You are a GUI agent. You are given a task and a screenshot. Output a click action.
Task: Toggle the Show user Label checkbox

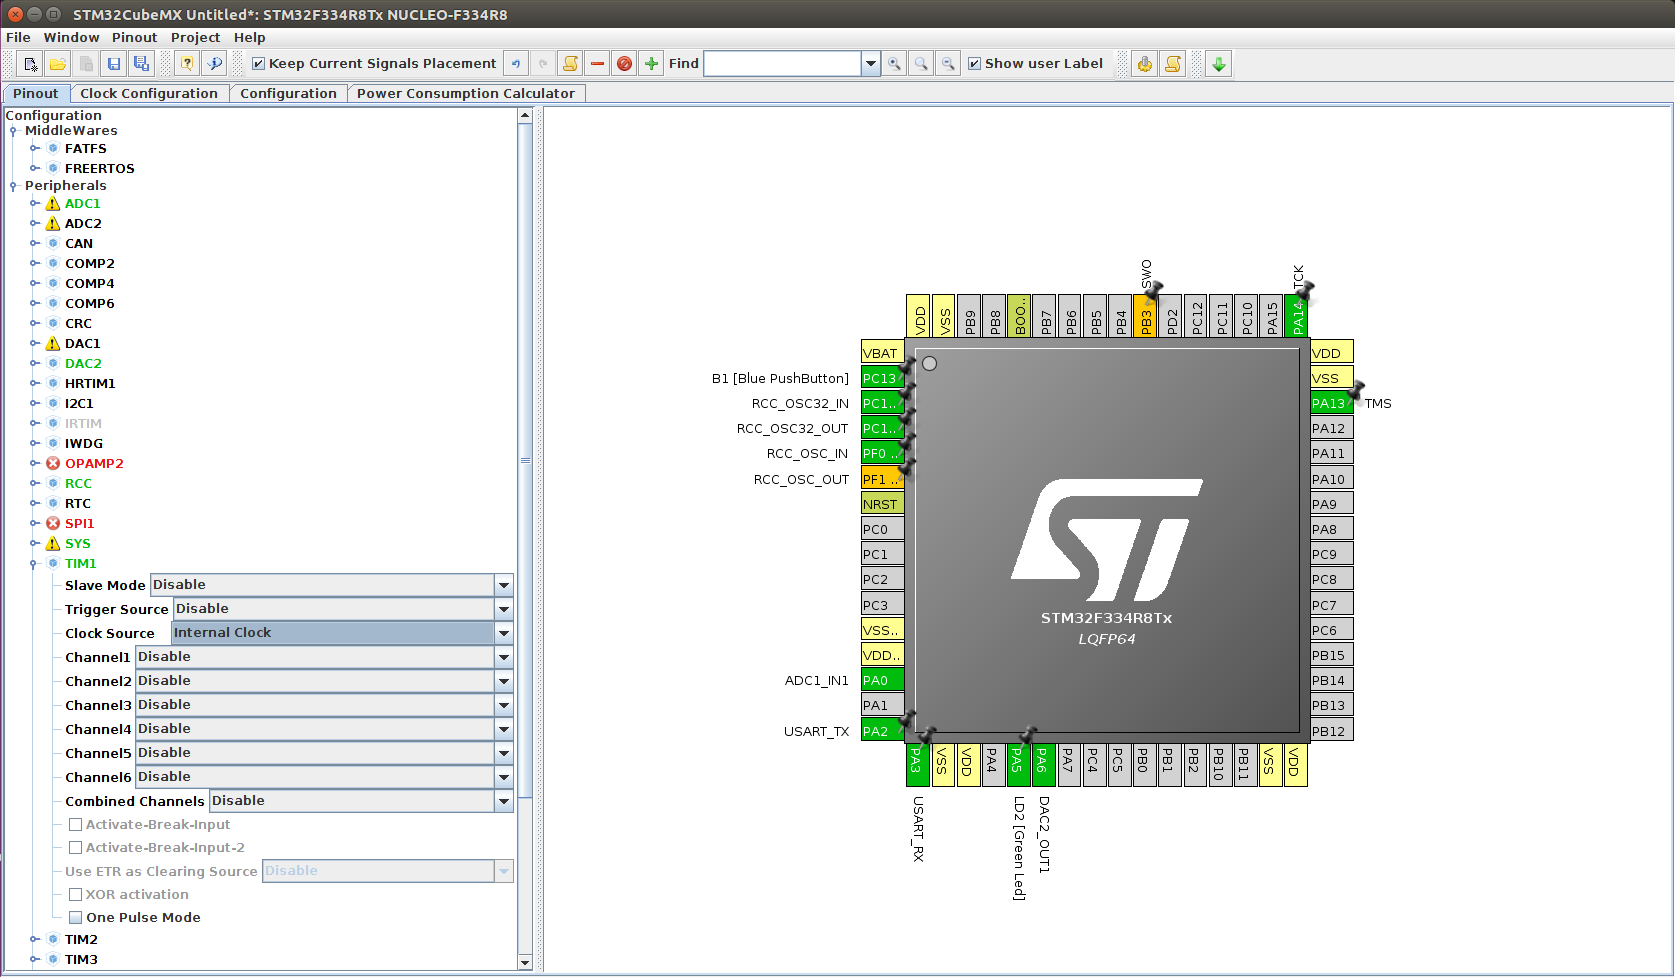pyautogui.click(x=975, y=64)
